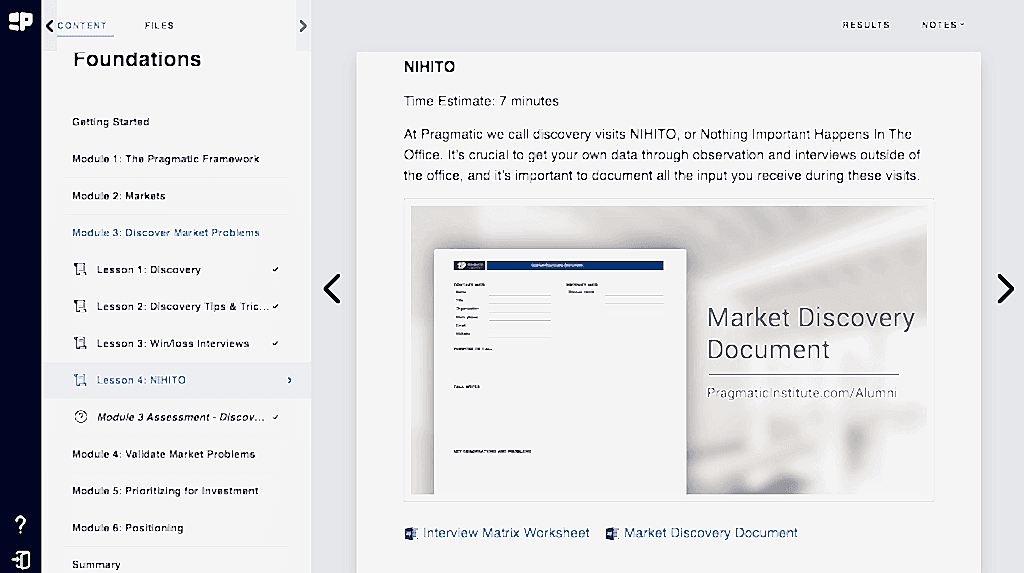The height and width of the screenshot is (573, 1024).
Task: Expand Module 5: Prioritizing for Investment
Action: tap(165, 491)
